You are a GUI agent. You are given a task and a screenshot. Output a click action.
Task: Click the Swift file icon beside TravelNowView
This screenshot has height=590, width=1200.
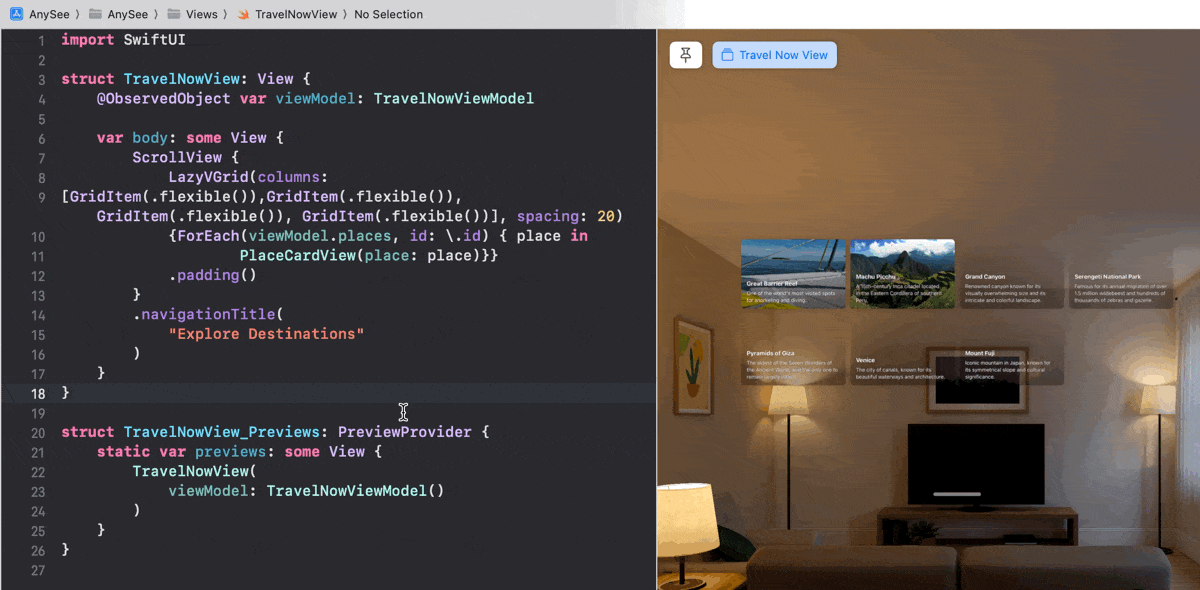click(x=243, y=14)
